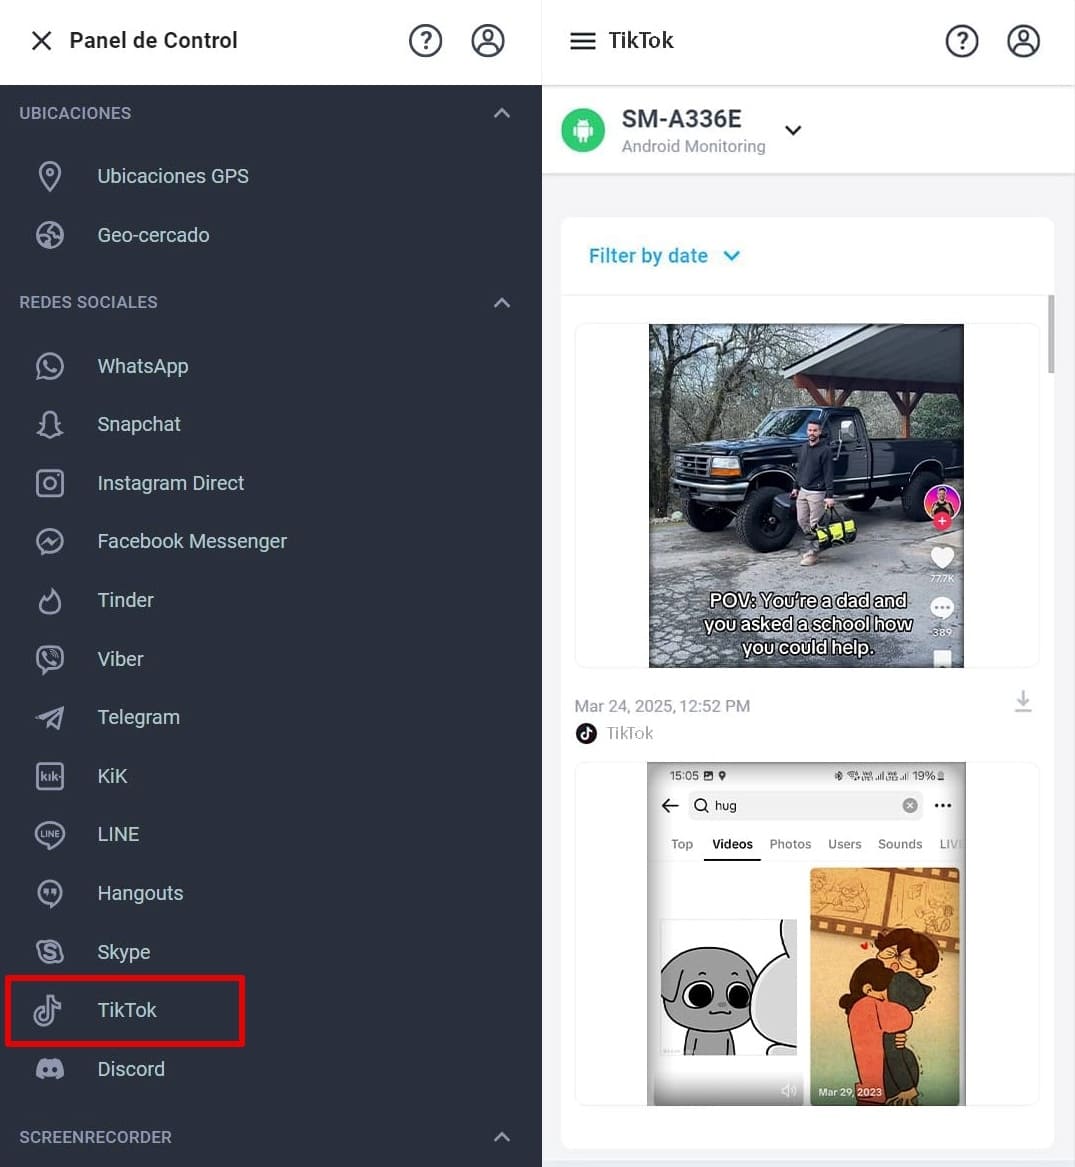Click the KiK icon in sidebar
Viewport: 1075px width, 1167px height.
[50, 776]
